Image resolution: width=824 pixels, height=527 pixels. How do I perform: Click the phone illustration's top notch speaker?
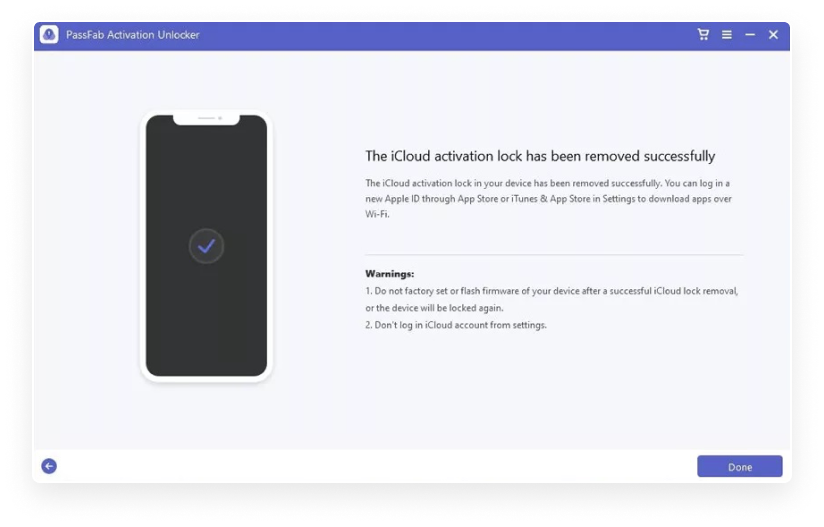pos(207,118)
